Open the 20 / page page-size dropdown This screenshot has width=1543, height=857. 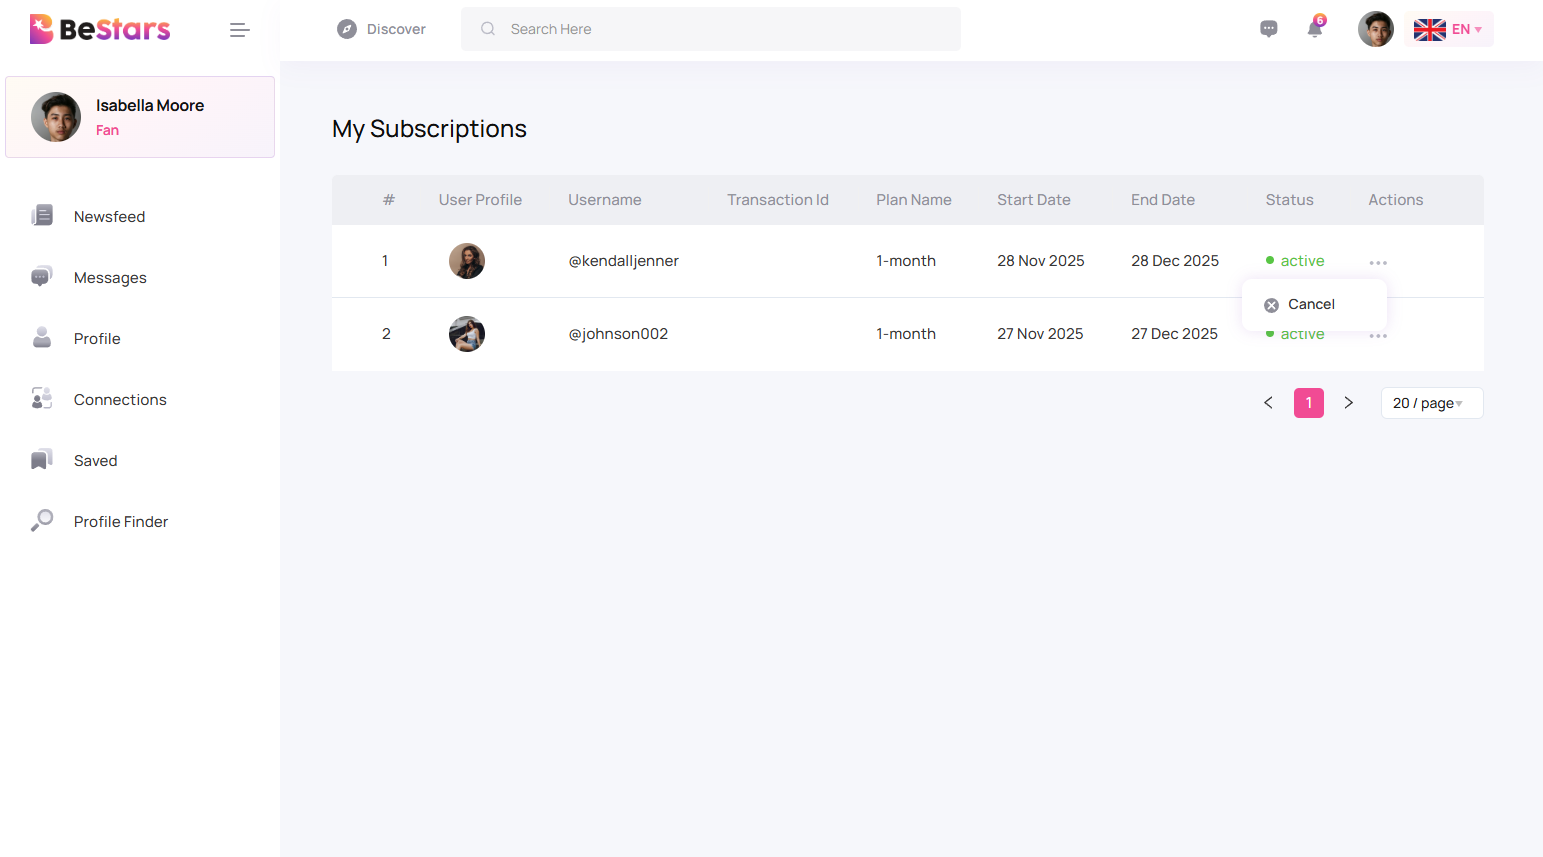1431,403
